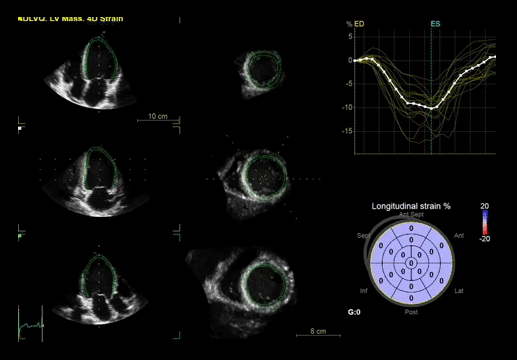Click the G:0 global strain value
The height and width of the screenshot is (360, 517).
coord(354,312)
